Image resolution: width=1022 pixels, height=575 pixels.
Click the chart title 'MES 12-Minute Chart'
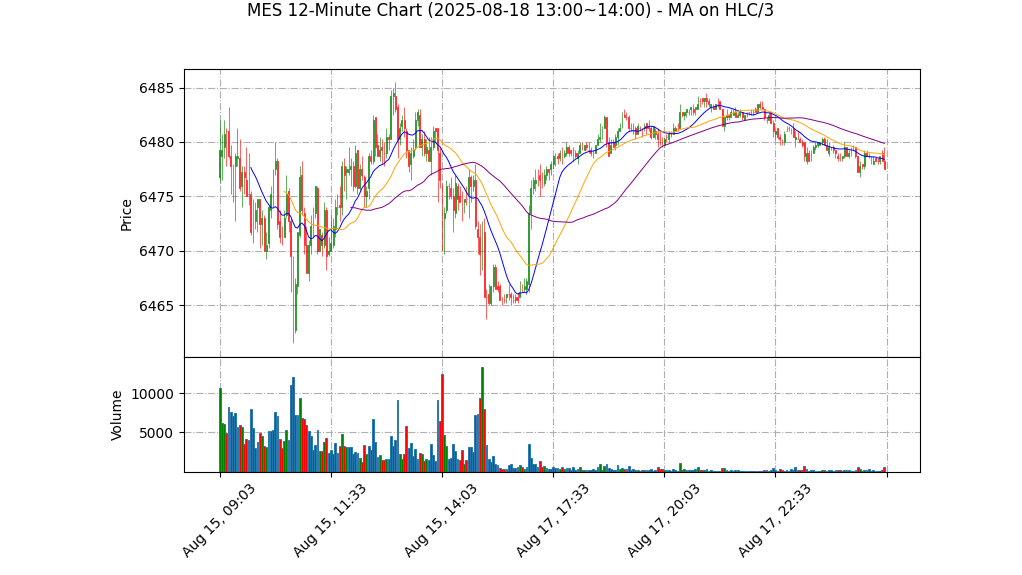click(x=510, y=10)
